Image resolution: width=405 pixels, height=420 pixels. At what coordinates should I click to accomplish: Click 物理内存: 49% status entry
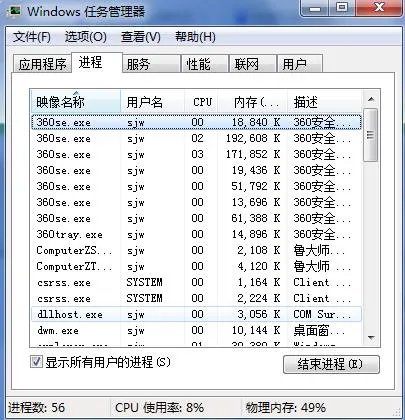click(286, 407)
